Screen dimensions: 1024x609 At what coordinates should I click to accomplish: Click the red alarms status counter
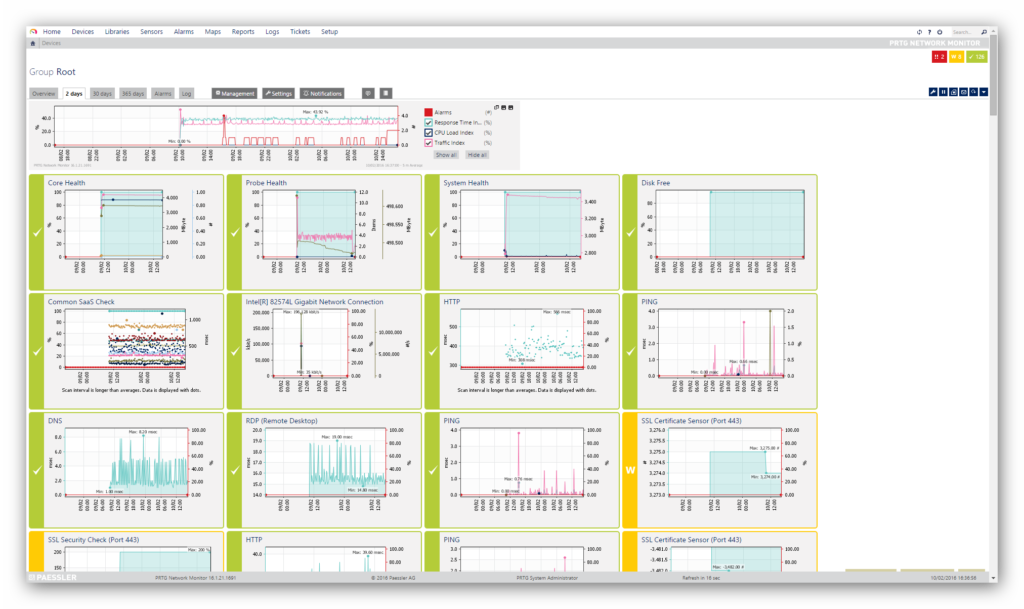tap(940, 57)
